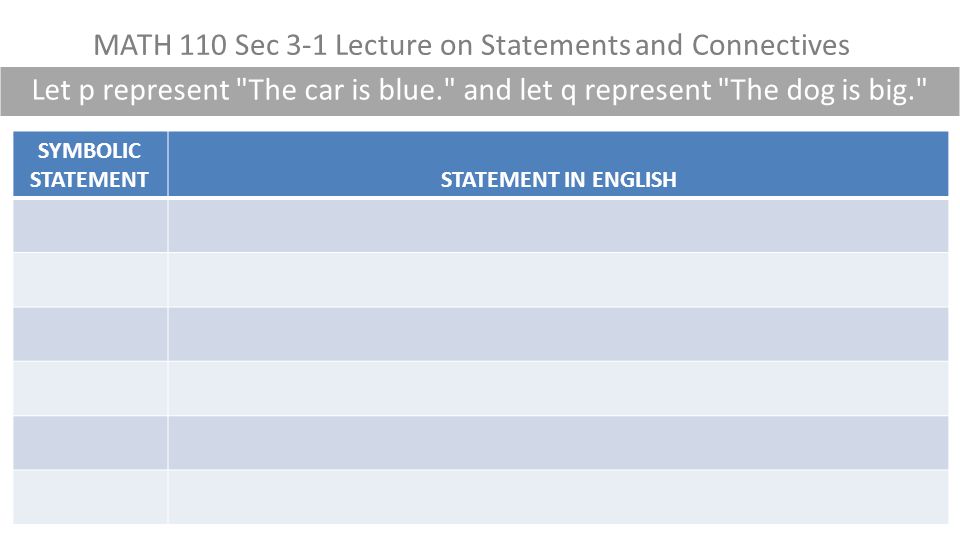Select the STATEMENT IN ENGLISH column header
Viewport: 960px width, 540px height.
point(558,164)
